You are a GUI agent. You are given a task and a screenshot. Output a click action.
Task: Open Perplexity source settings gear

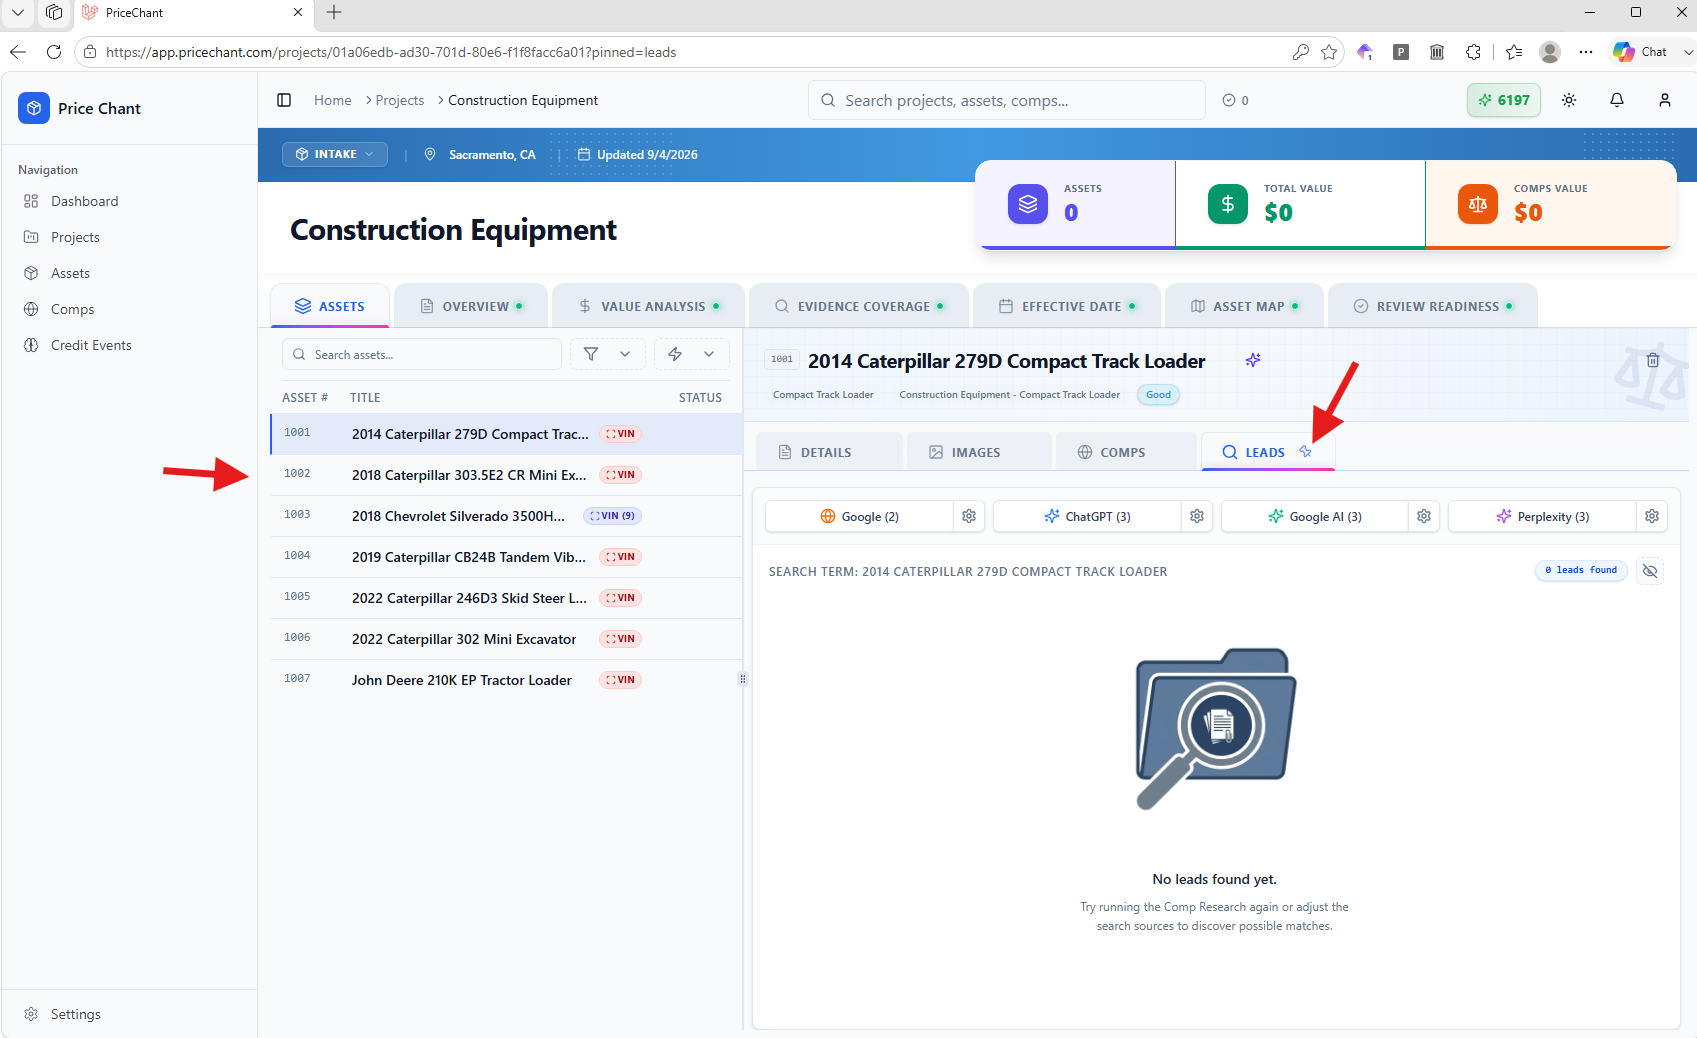(1652, 516)
